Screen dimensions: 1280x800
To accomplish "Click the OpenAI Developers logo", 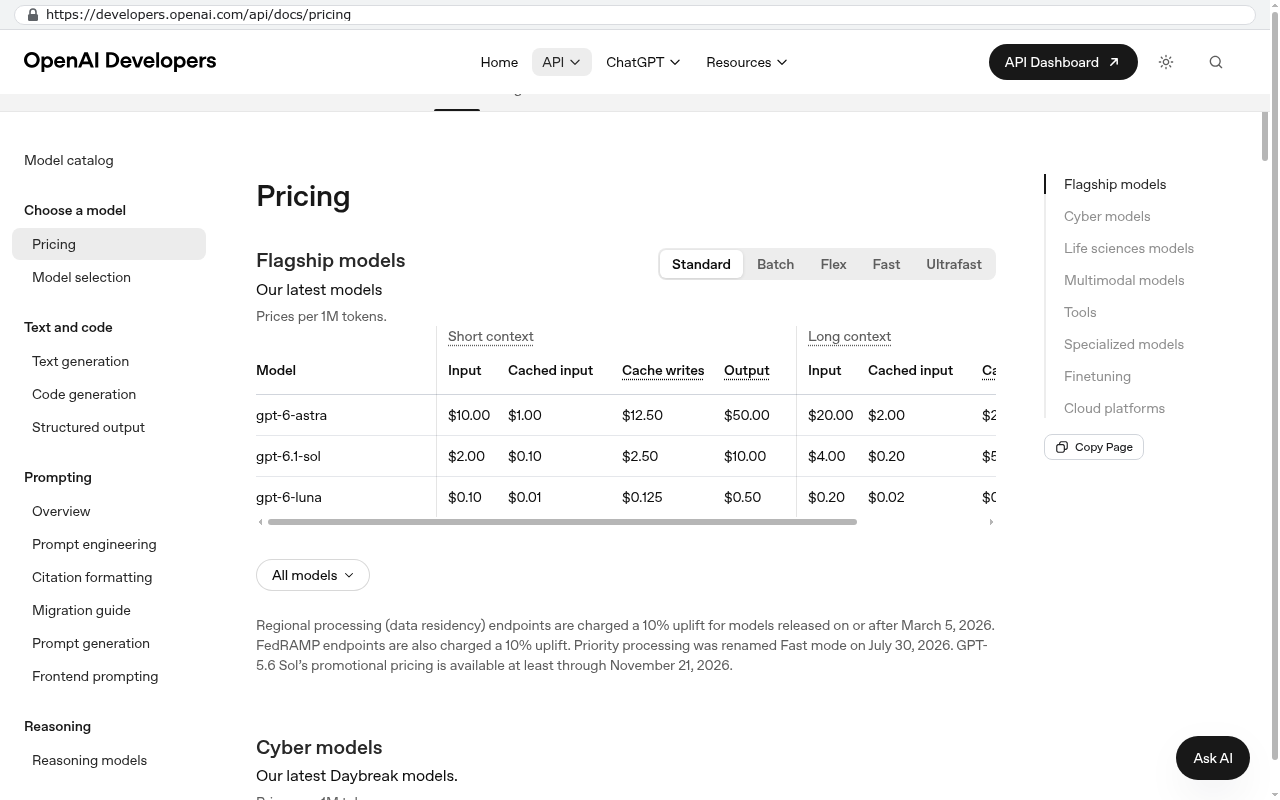I will (x=120, y=61).
